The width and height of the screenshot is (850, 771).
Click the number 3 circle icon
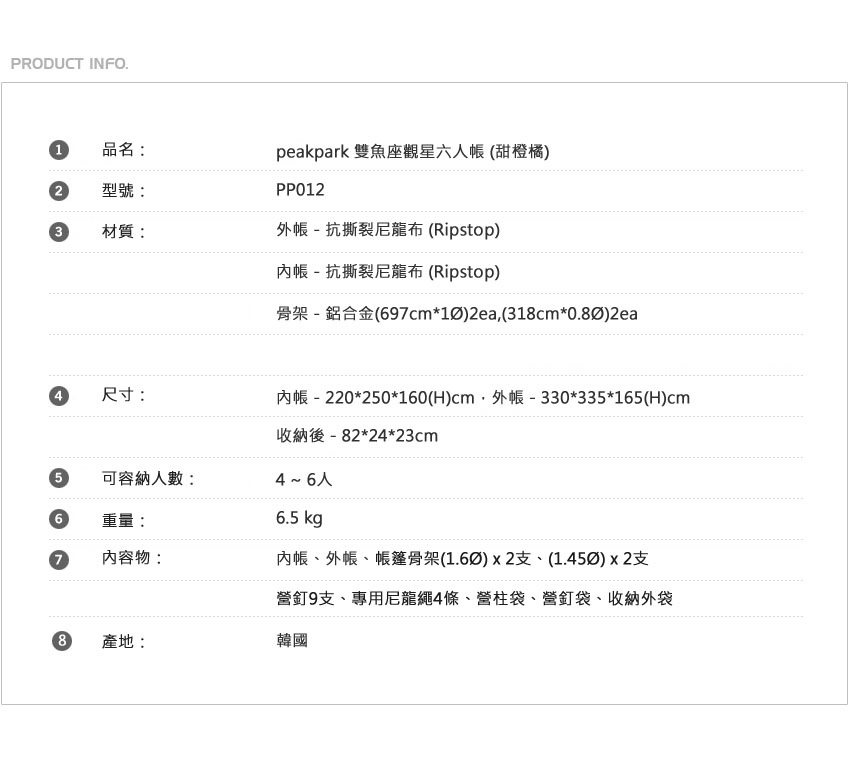(x=59, y=232)
